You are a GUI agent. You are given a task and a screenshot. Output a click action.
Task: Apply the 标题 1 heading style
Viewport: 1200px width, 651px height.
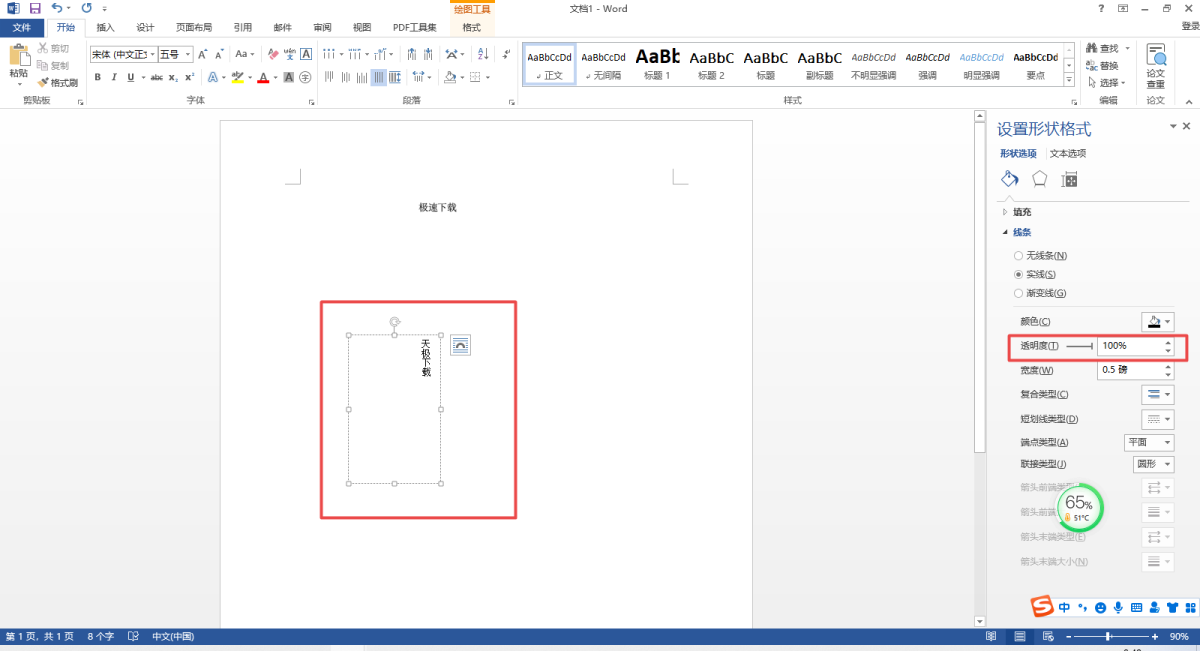(657, 63)
